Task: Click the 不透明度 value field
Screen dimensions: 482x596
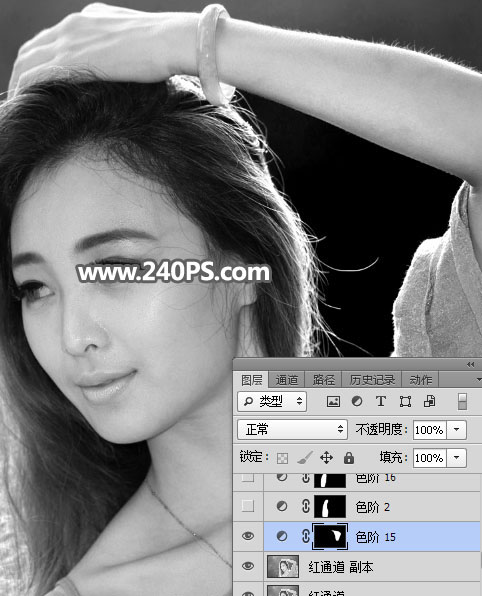Action: click(430, 430)
